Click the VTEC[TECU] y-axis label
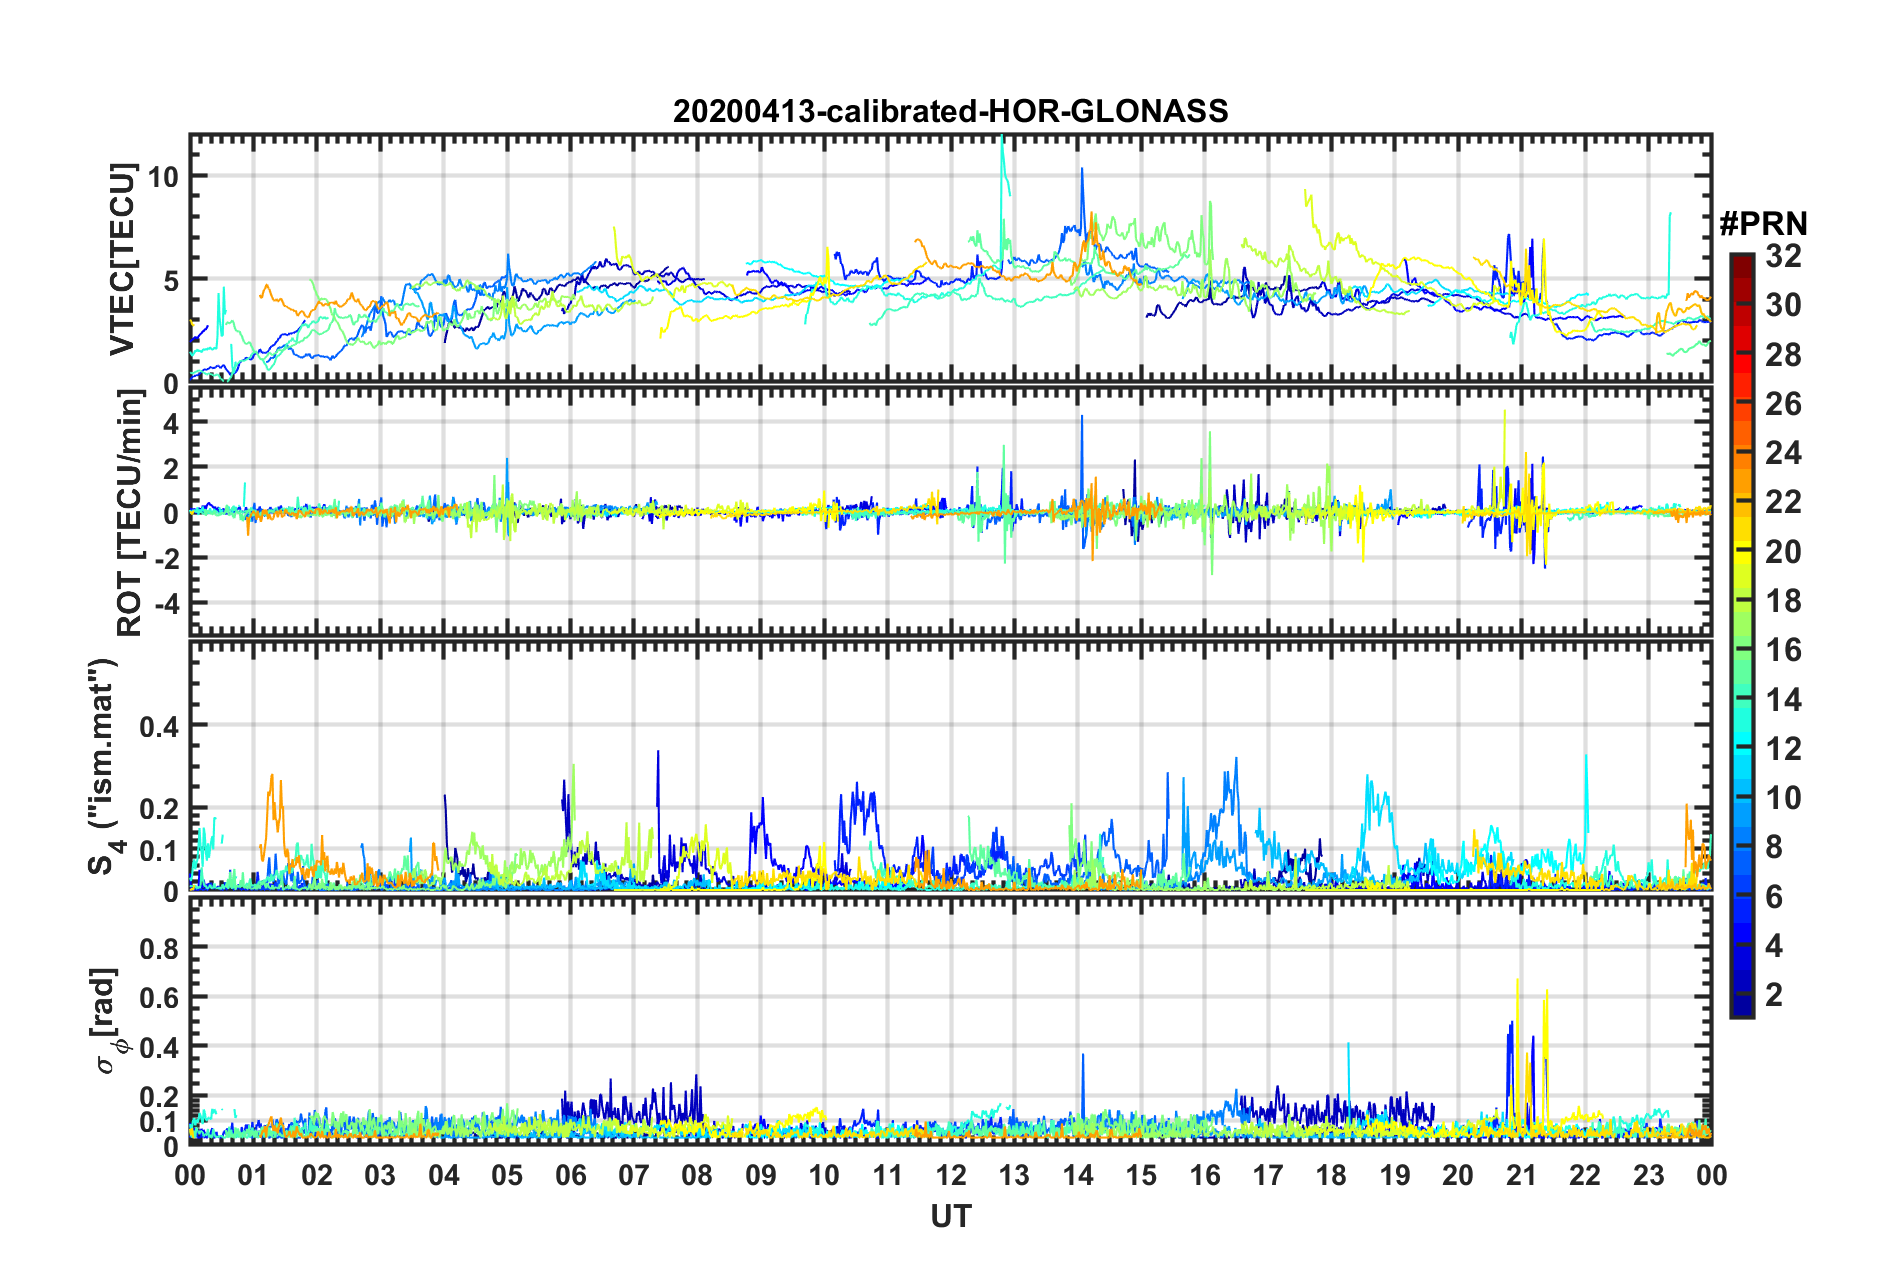 click(x=122, y=260)
